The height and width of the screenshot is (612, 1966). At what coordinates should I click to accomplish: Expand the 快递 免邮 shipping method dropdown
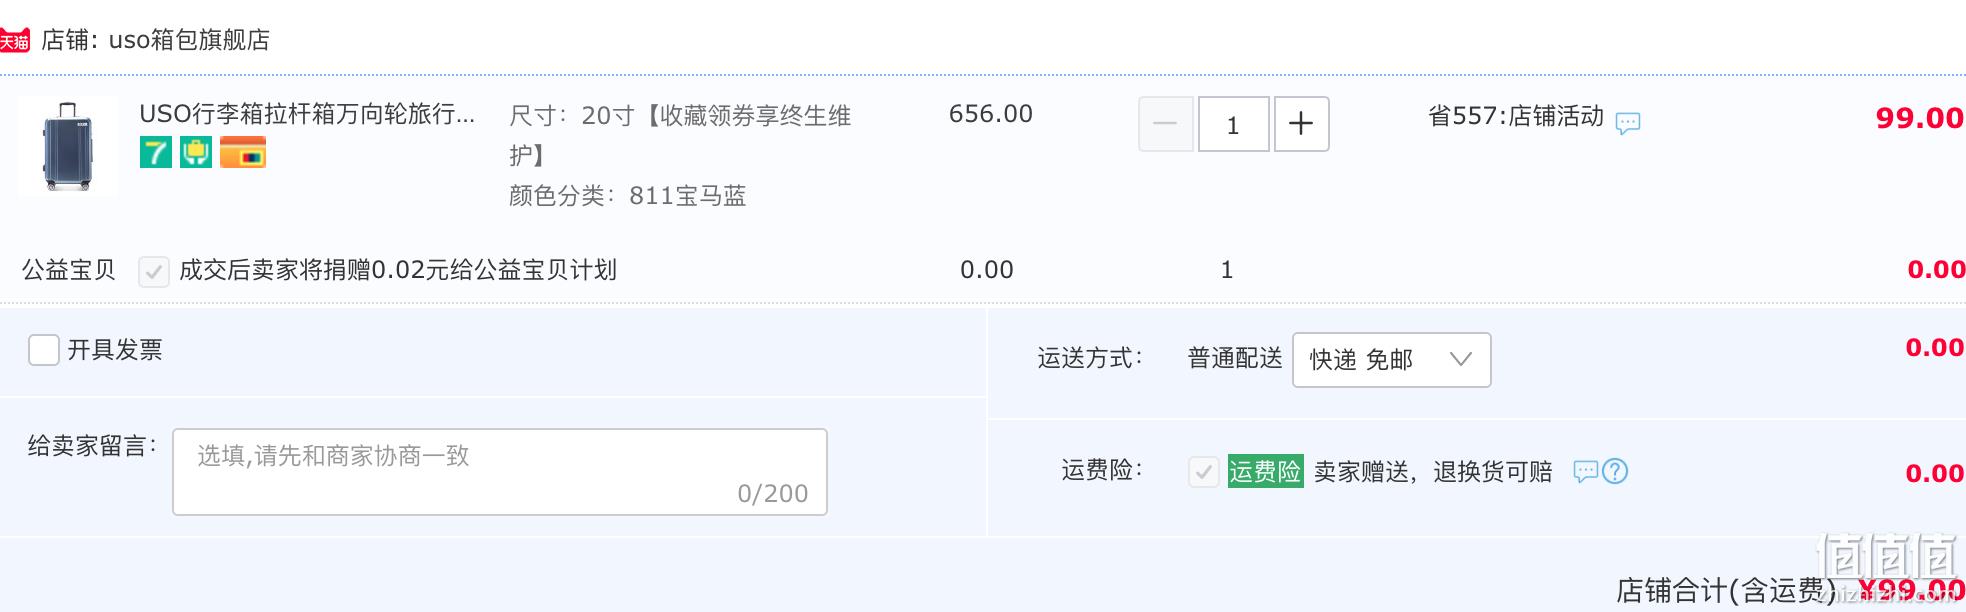point(1391,360)
